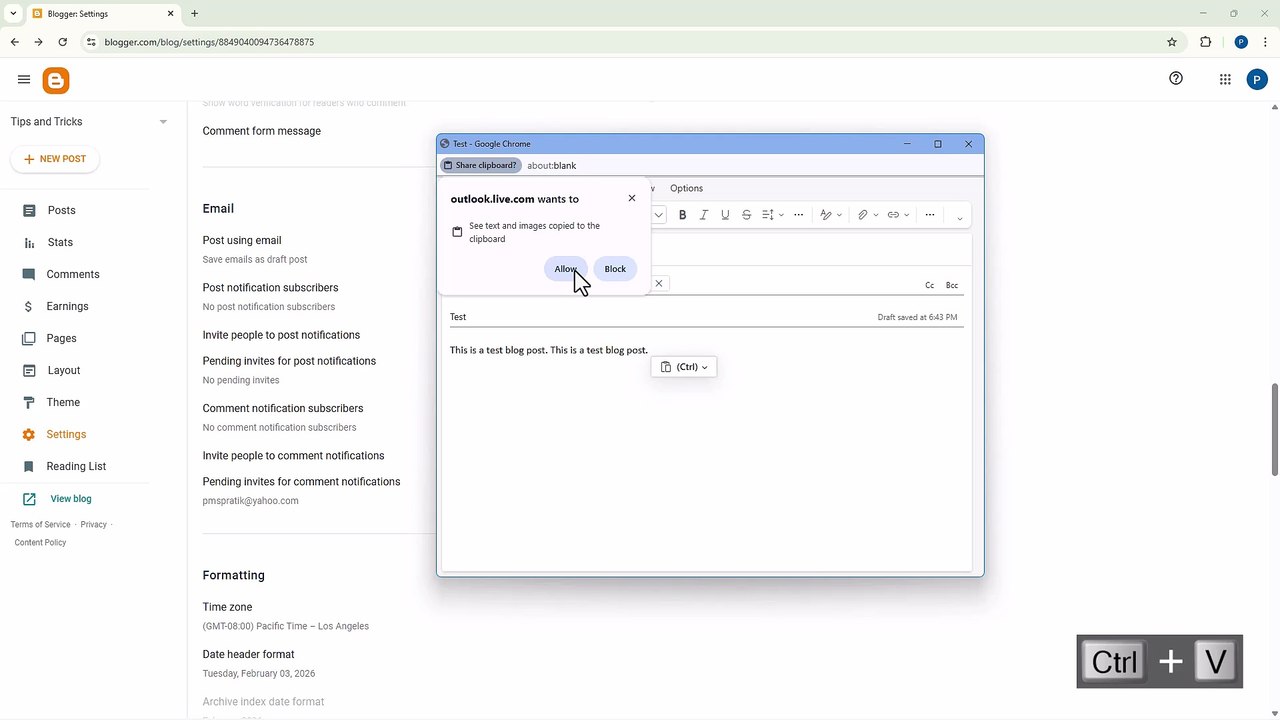Apply italic formatting in the email toolbar
Screen dimensions: 1280x720
[704, 215]
